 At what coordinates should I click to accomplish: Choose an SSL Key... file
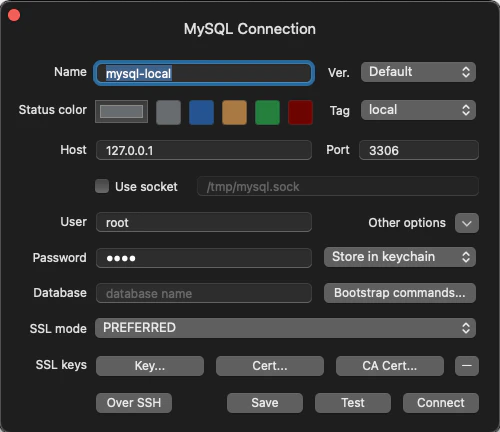[x=150, y=366]
